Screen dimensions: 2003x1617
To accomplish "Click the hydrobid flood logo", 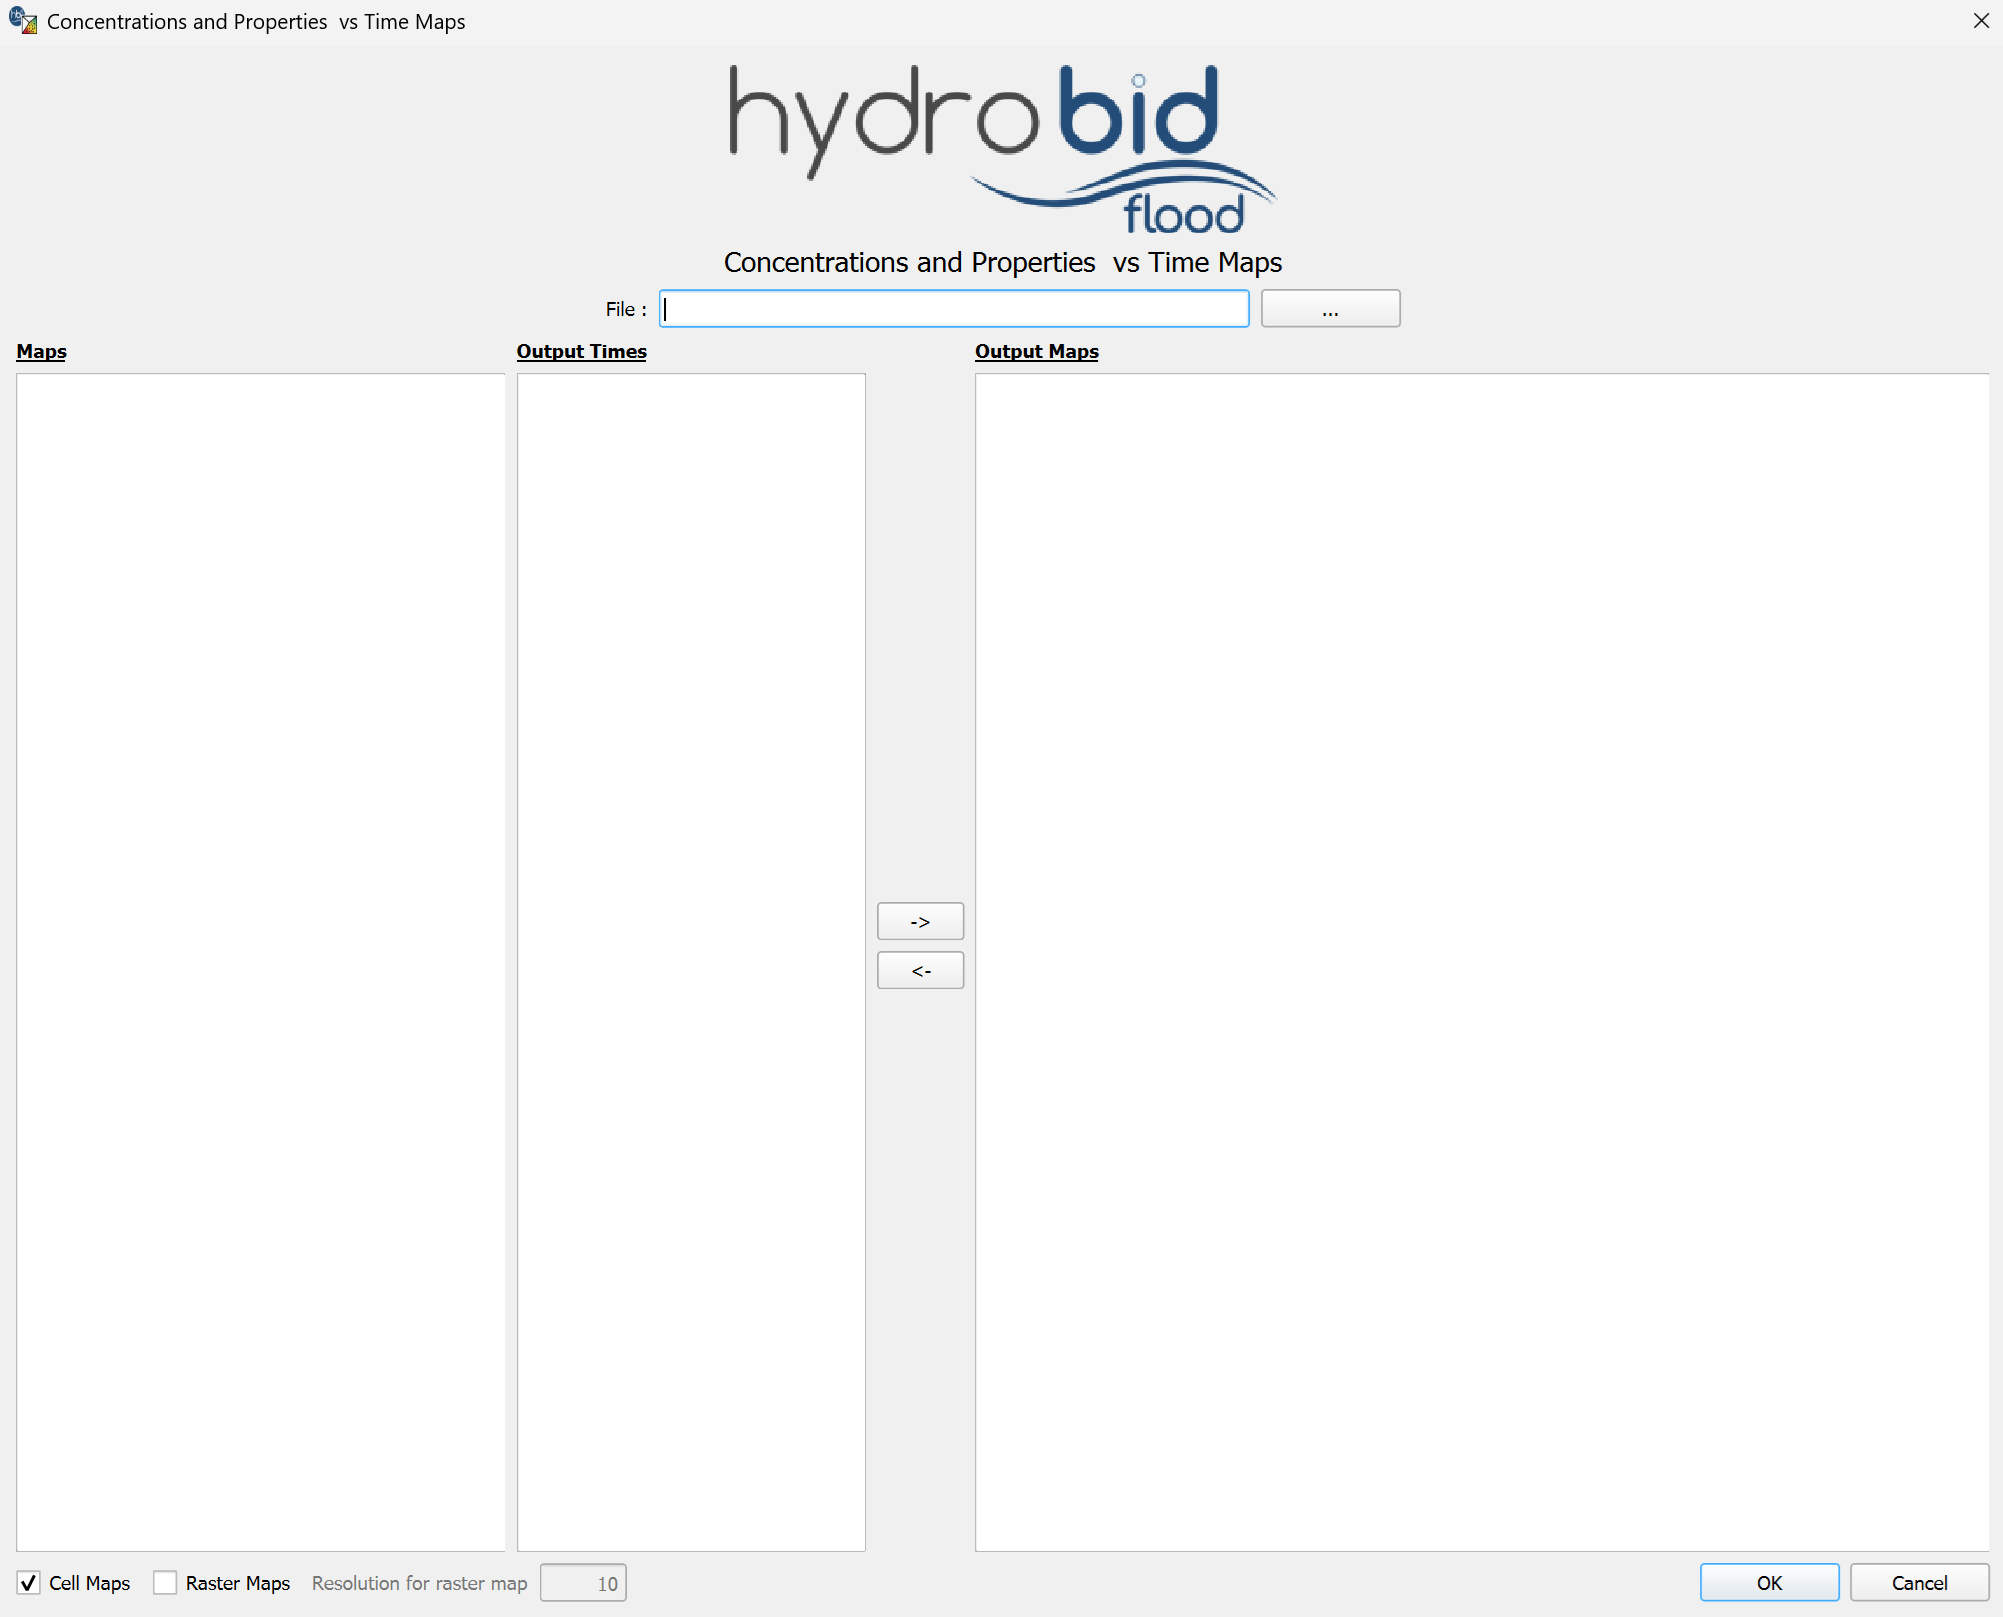I will [1002, 148].
